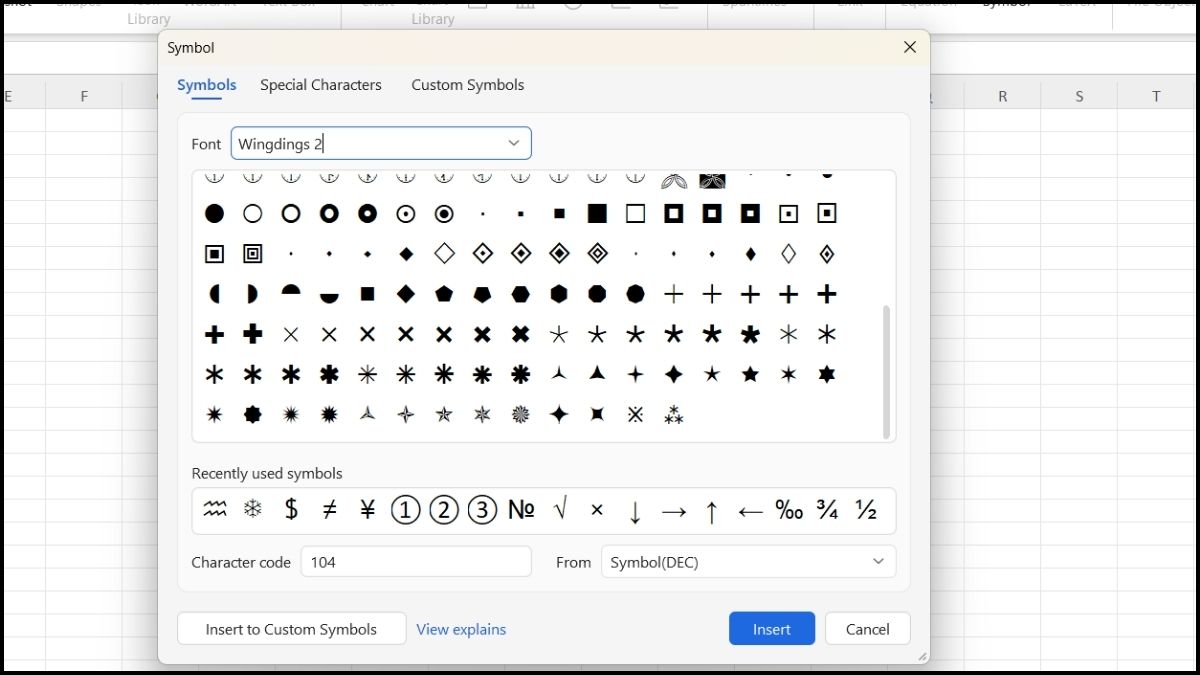Click the Aquarius wave recent symbol
The width and height of the screenshot is (1200, 675).
tap(215, 510)
